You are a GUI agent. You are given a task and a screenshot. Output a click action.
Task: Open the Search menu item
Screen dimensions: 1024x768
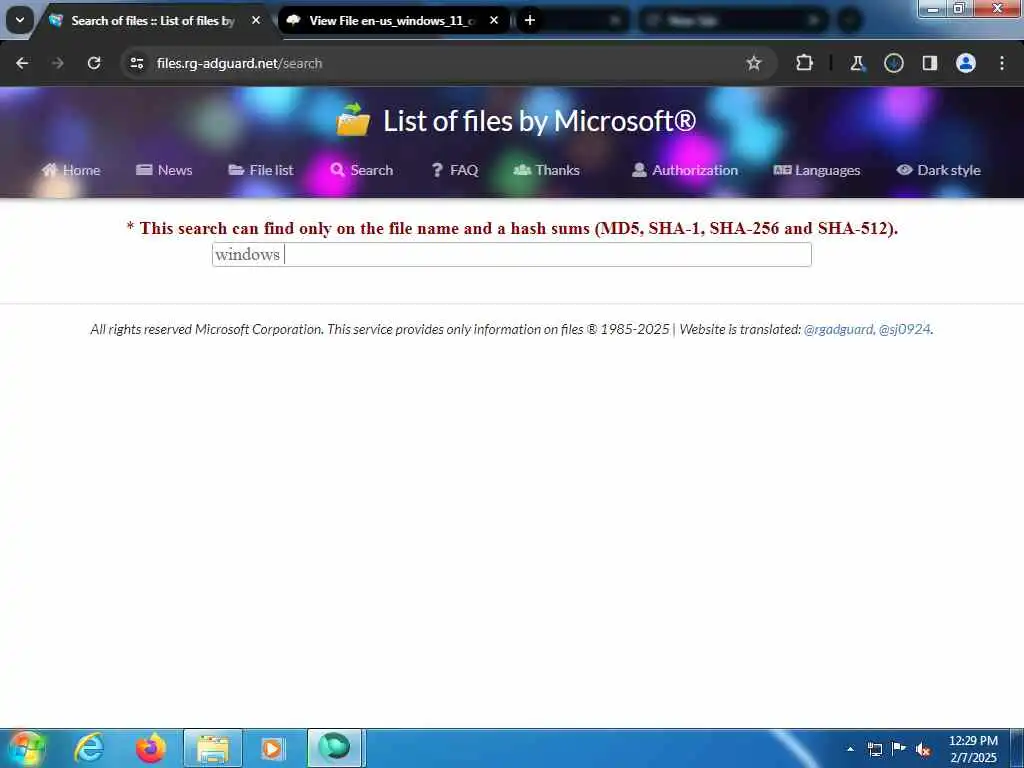(362, 170)
